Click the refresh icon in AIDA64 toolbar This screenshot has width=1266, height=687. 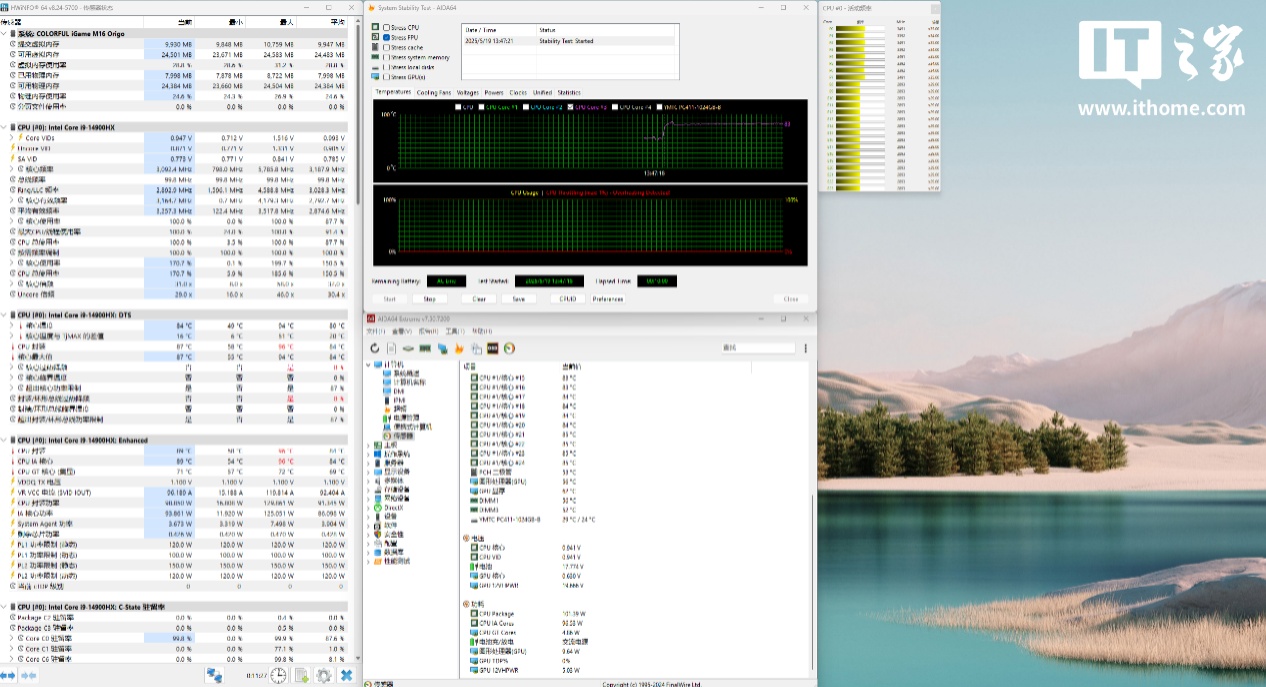pos(375,348)
